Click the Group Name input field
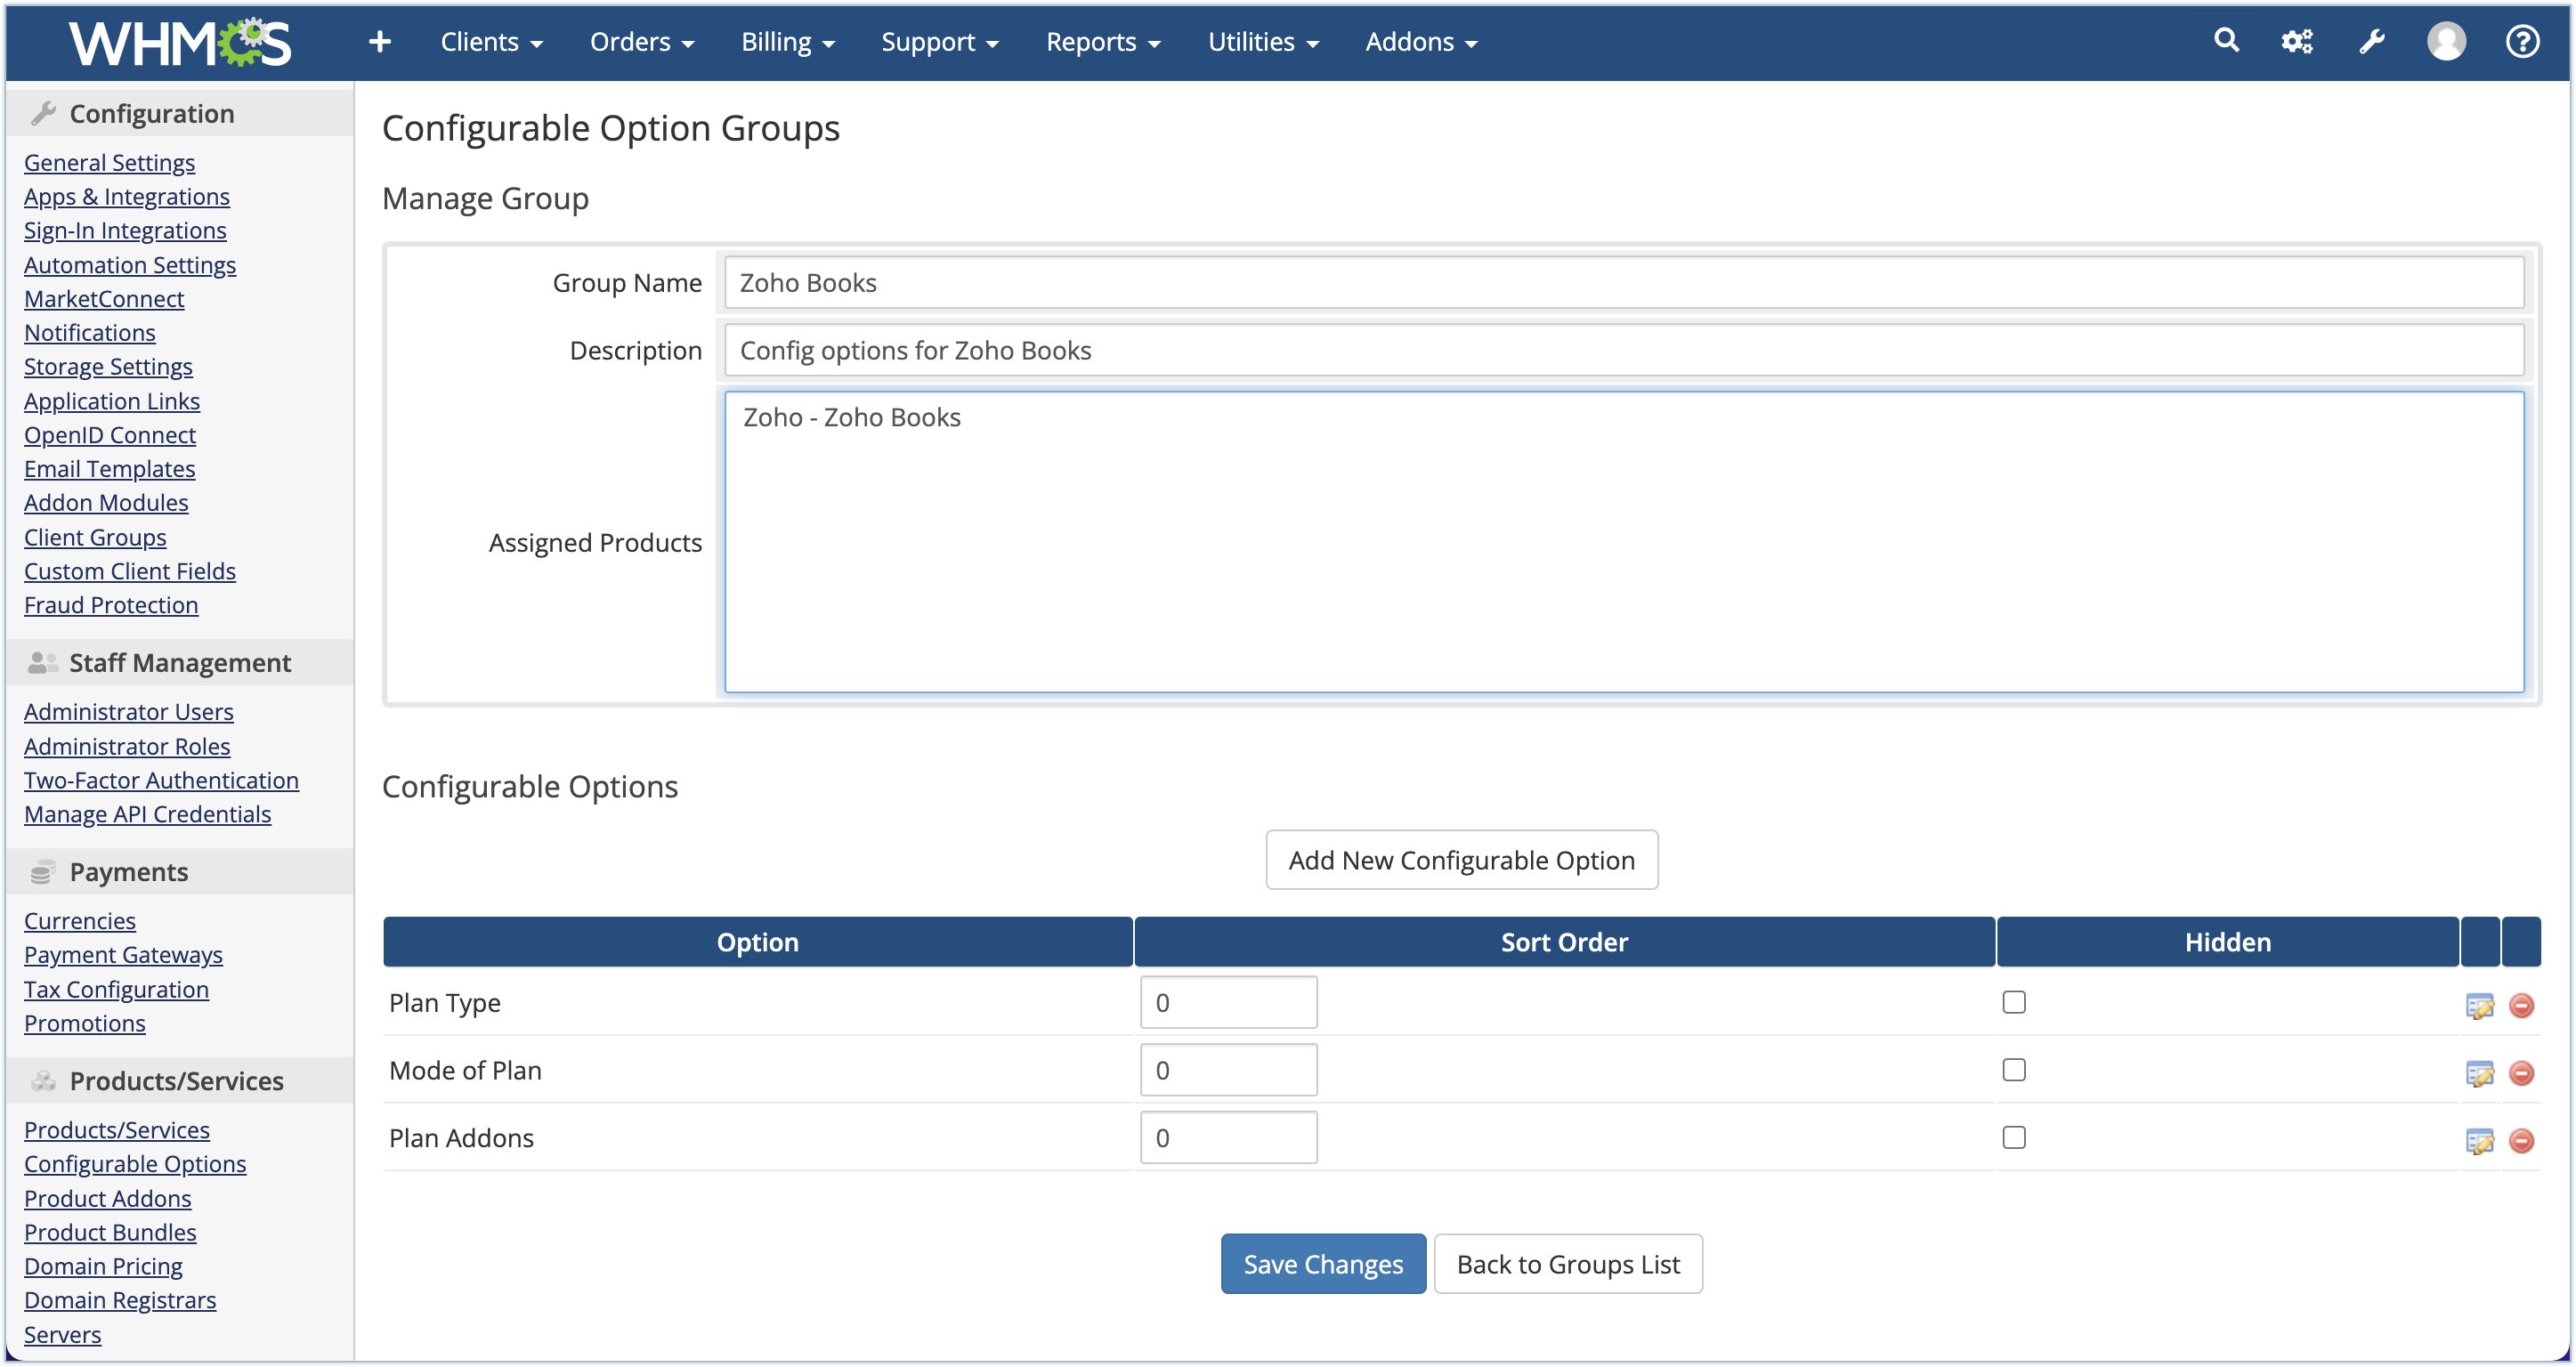Viewport: 2576px width, 1367px height. [x=1623, y=283]
